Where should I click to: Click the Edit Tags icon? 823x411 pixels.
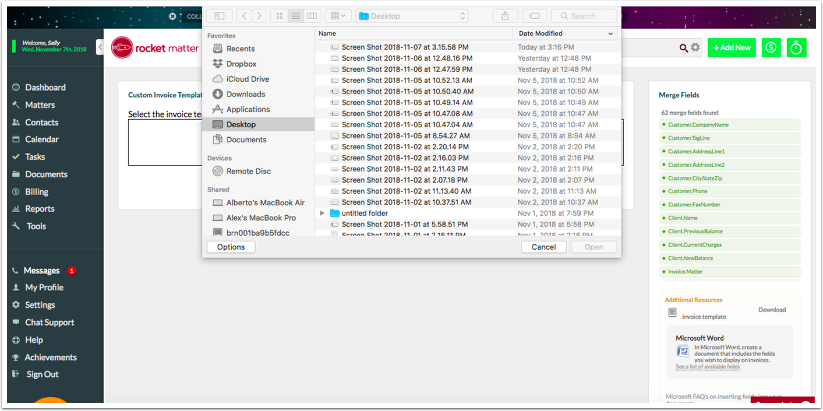coord(534,16)
